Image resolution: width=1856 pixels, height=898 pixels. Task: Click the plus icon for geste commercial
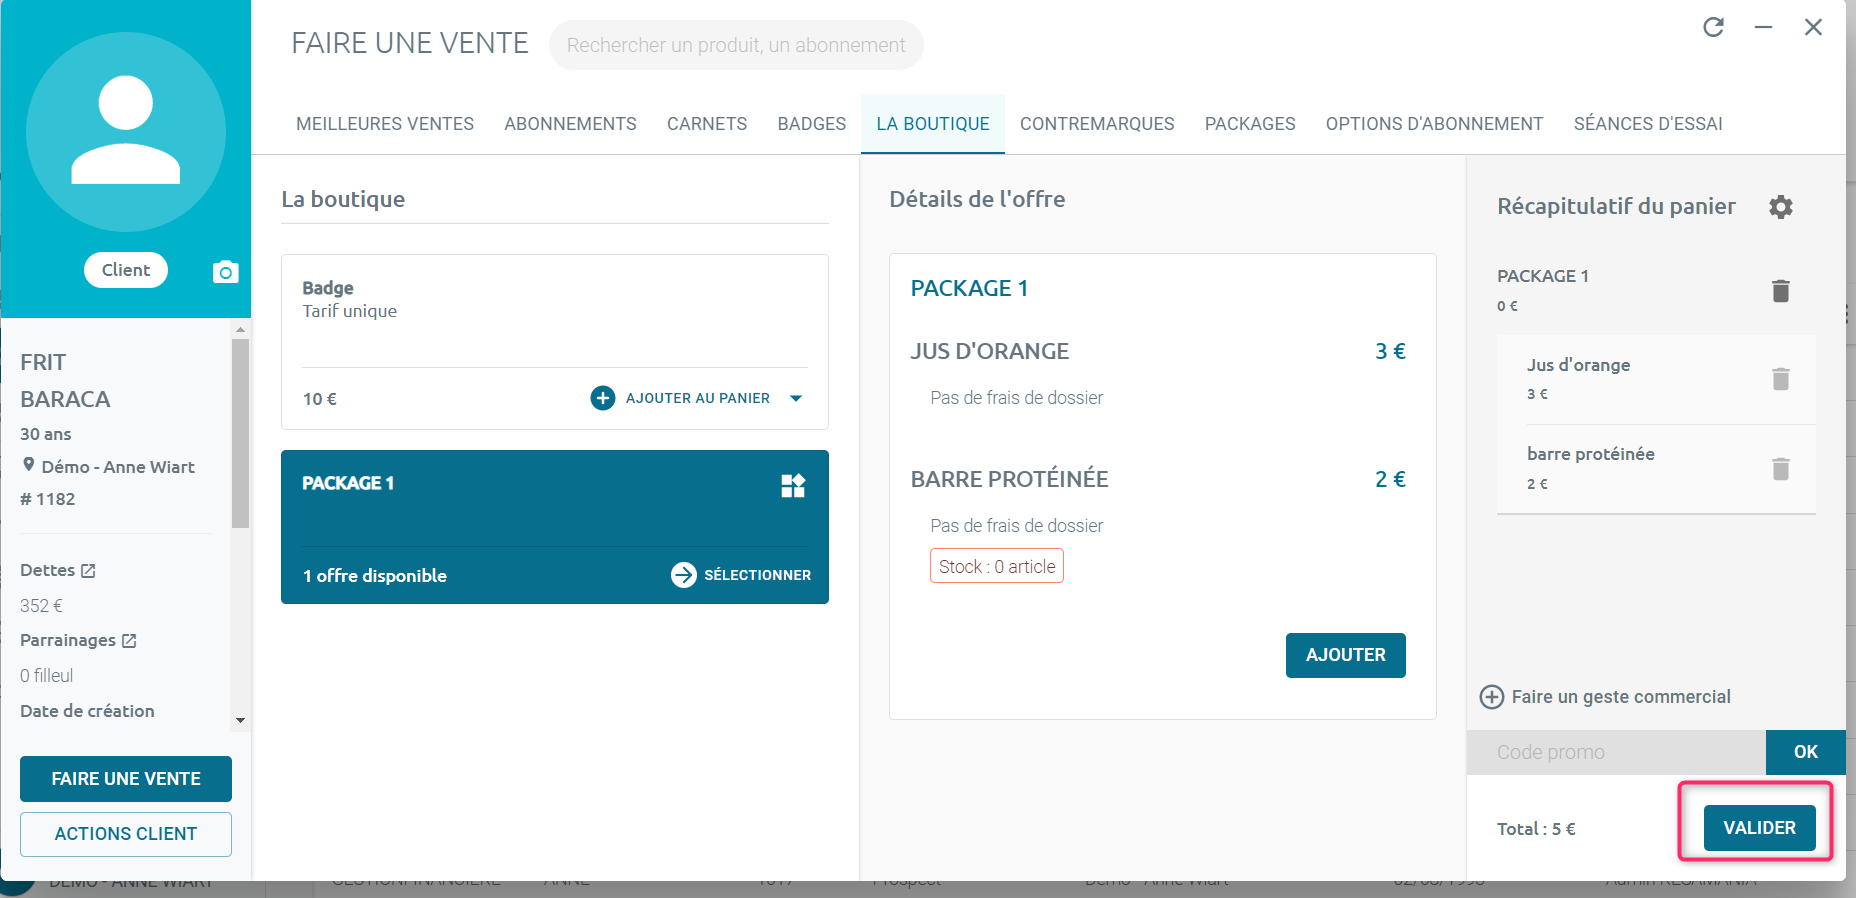pyautogui.click(x=1492, y=697)
